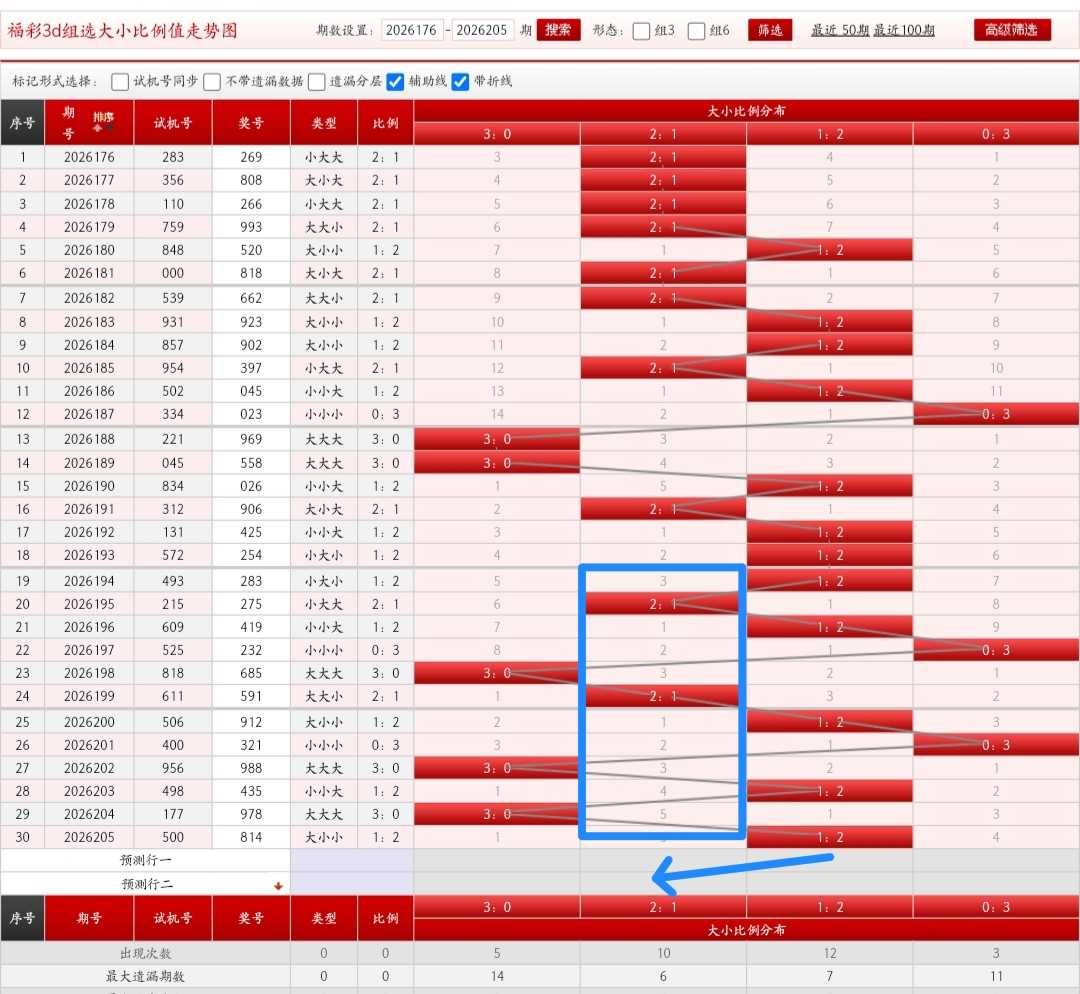Focus the end period field 2026205
The height and width of the screenshot is (994, 1080).
(482, 30)
